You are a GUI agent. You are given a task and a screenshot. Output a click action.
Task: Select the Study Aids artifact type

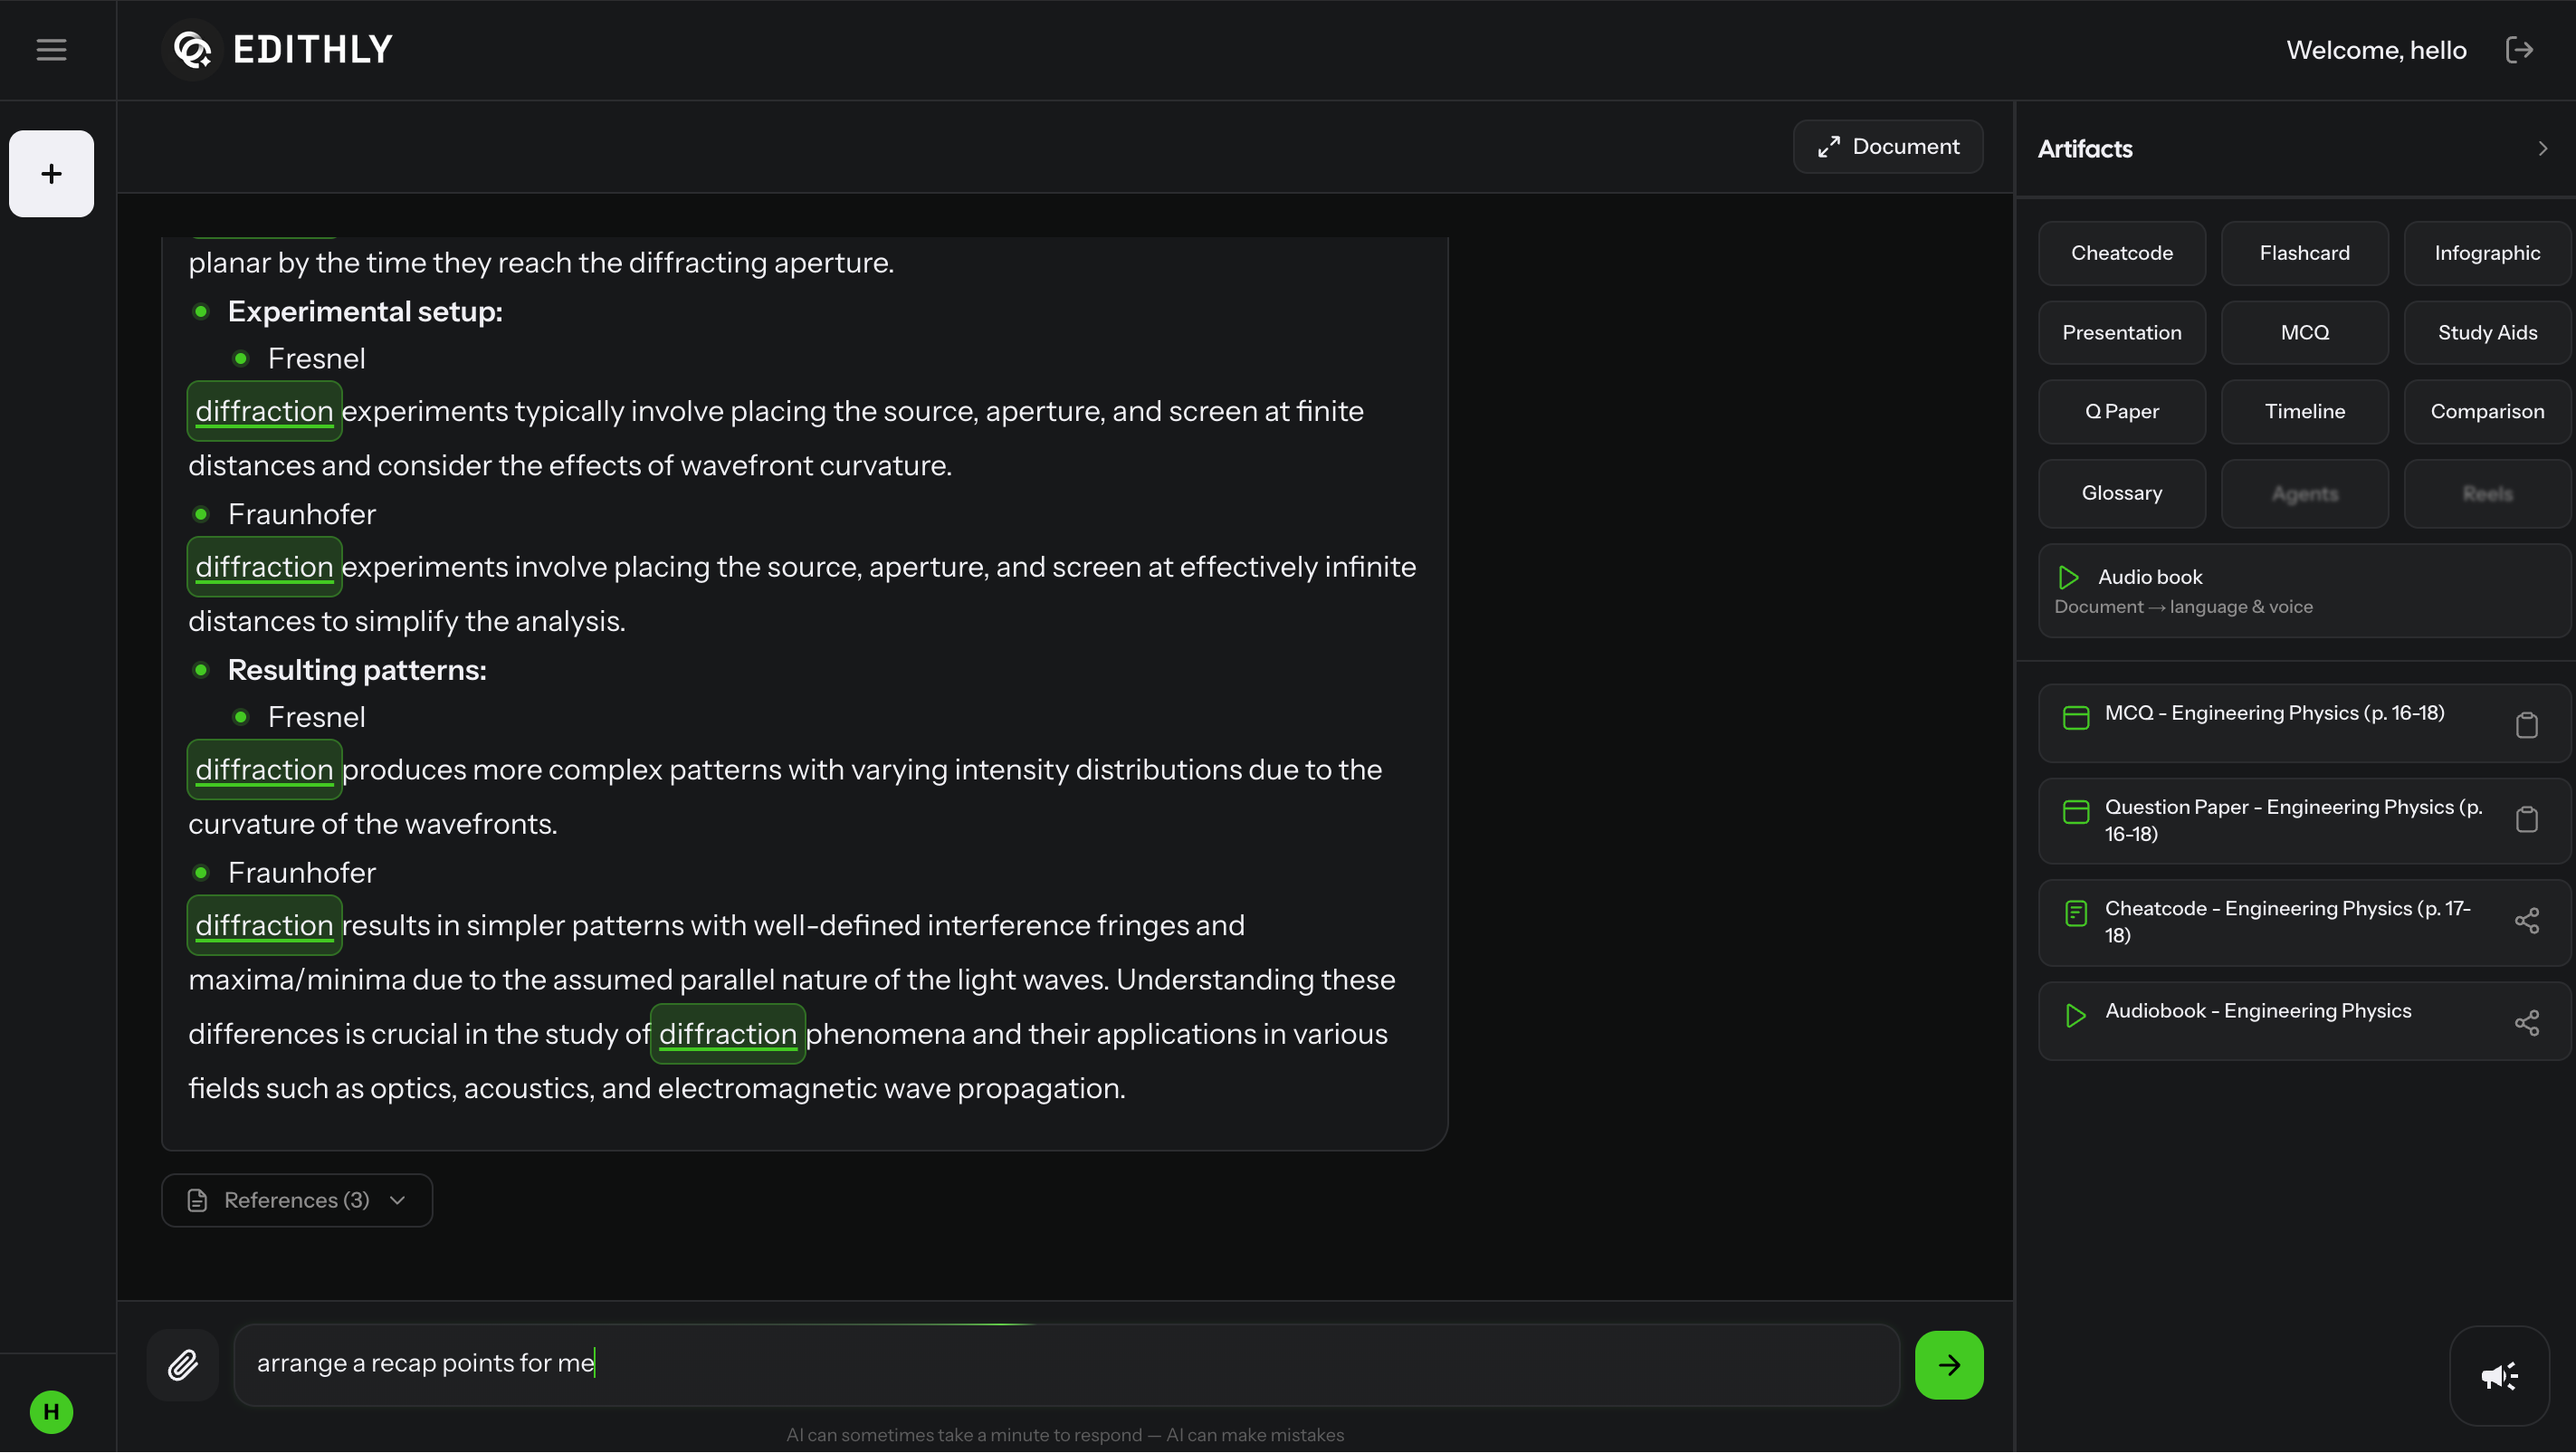2487,333
